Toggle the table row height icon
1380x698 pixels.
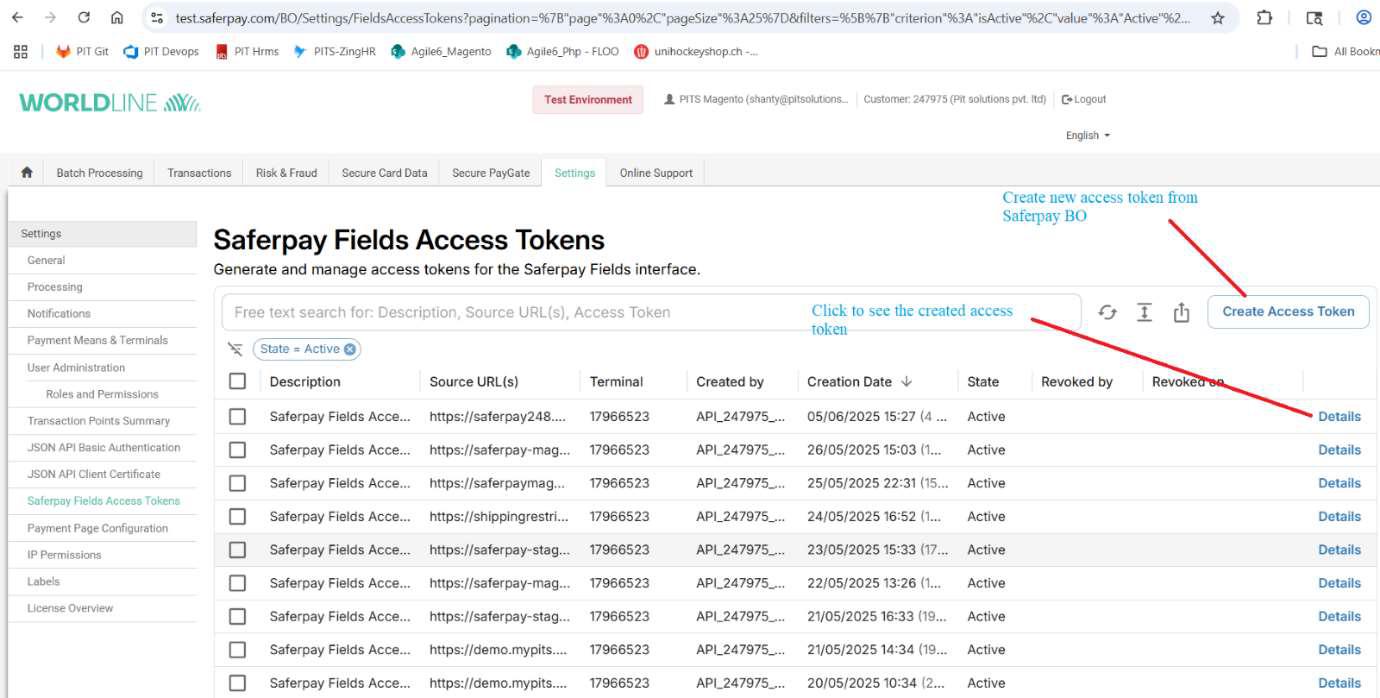point(1144,312)
